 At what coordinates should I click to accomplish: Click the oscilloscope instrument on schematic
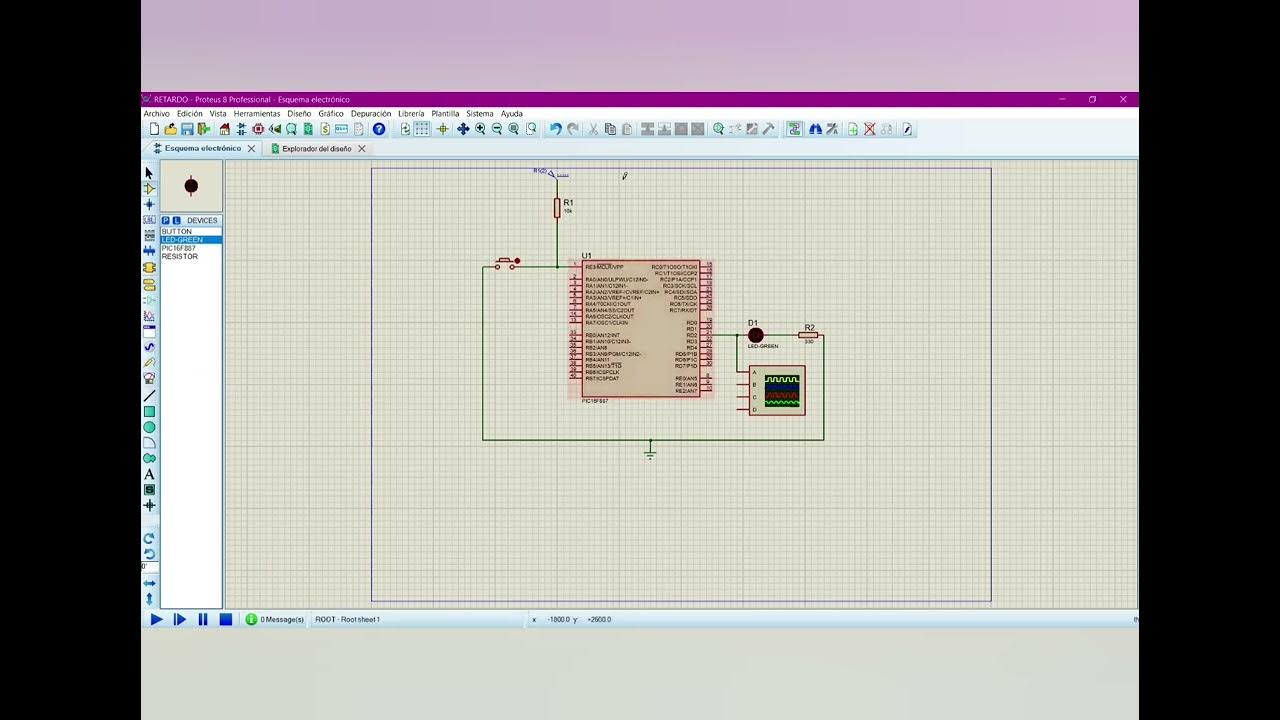point(777,390)
